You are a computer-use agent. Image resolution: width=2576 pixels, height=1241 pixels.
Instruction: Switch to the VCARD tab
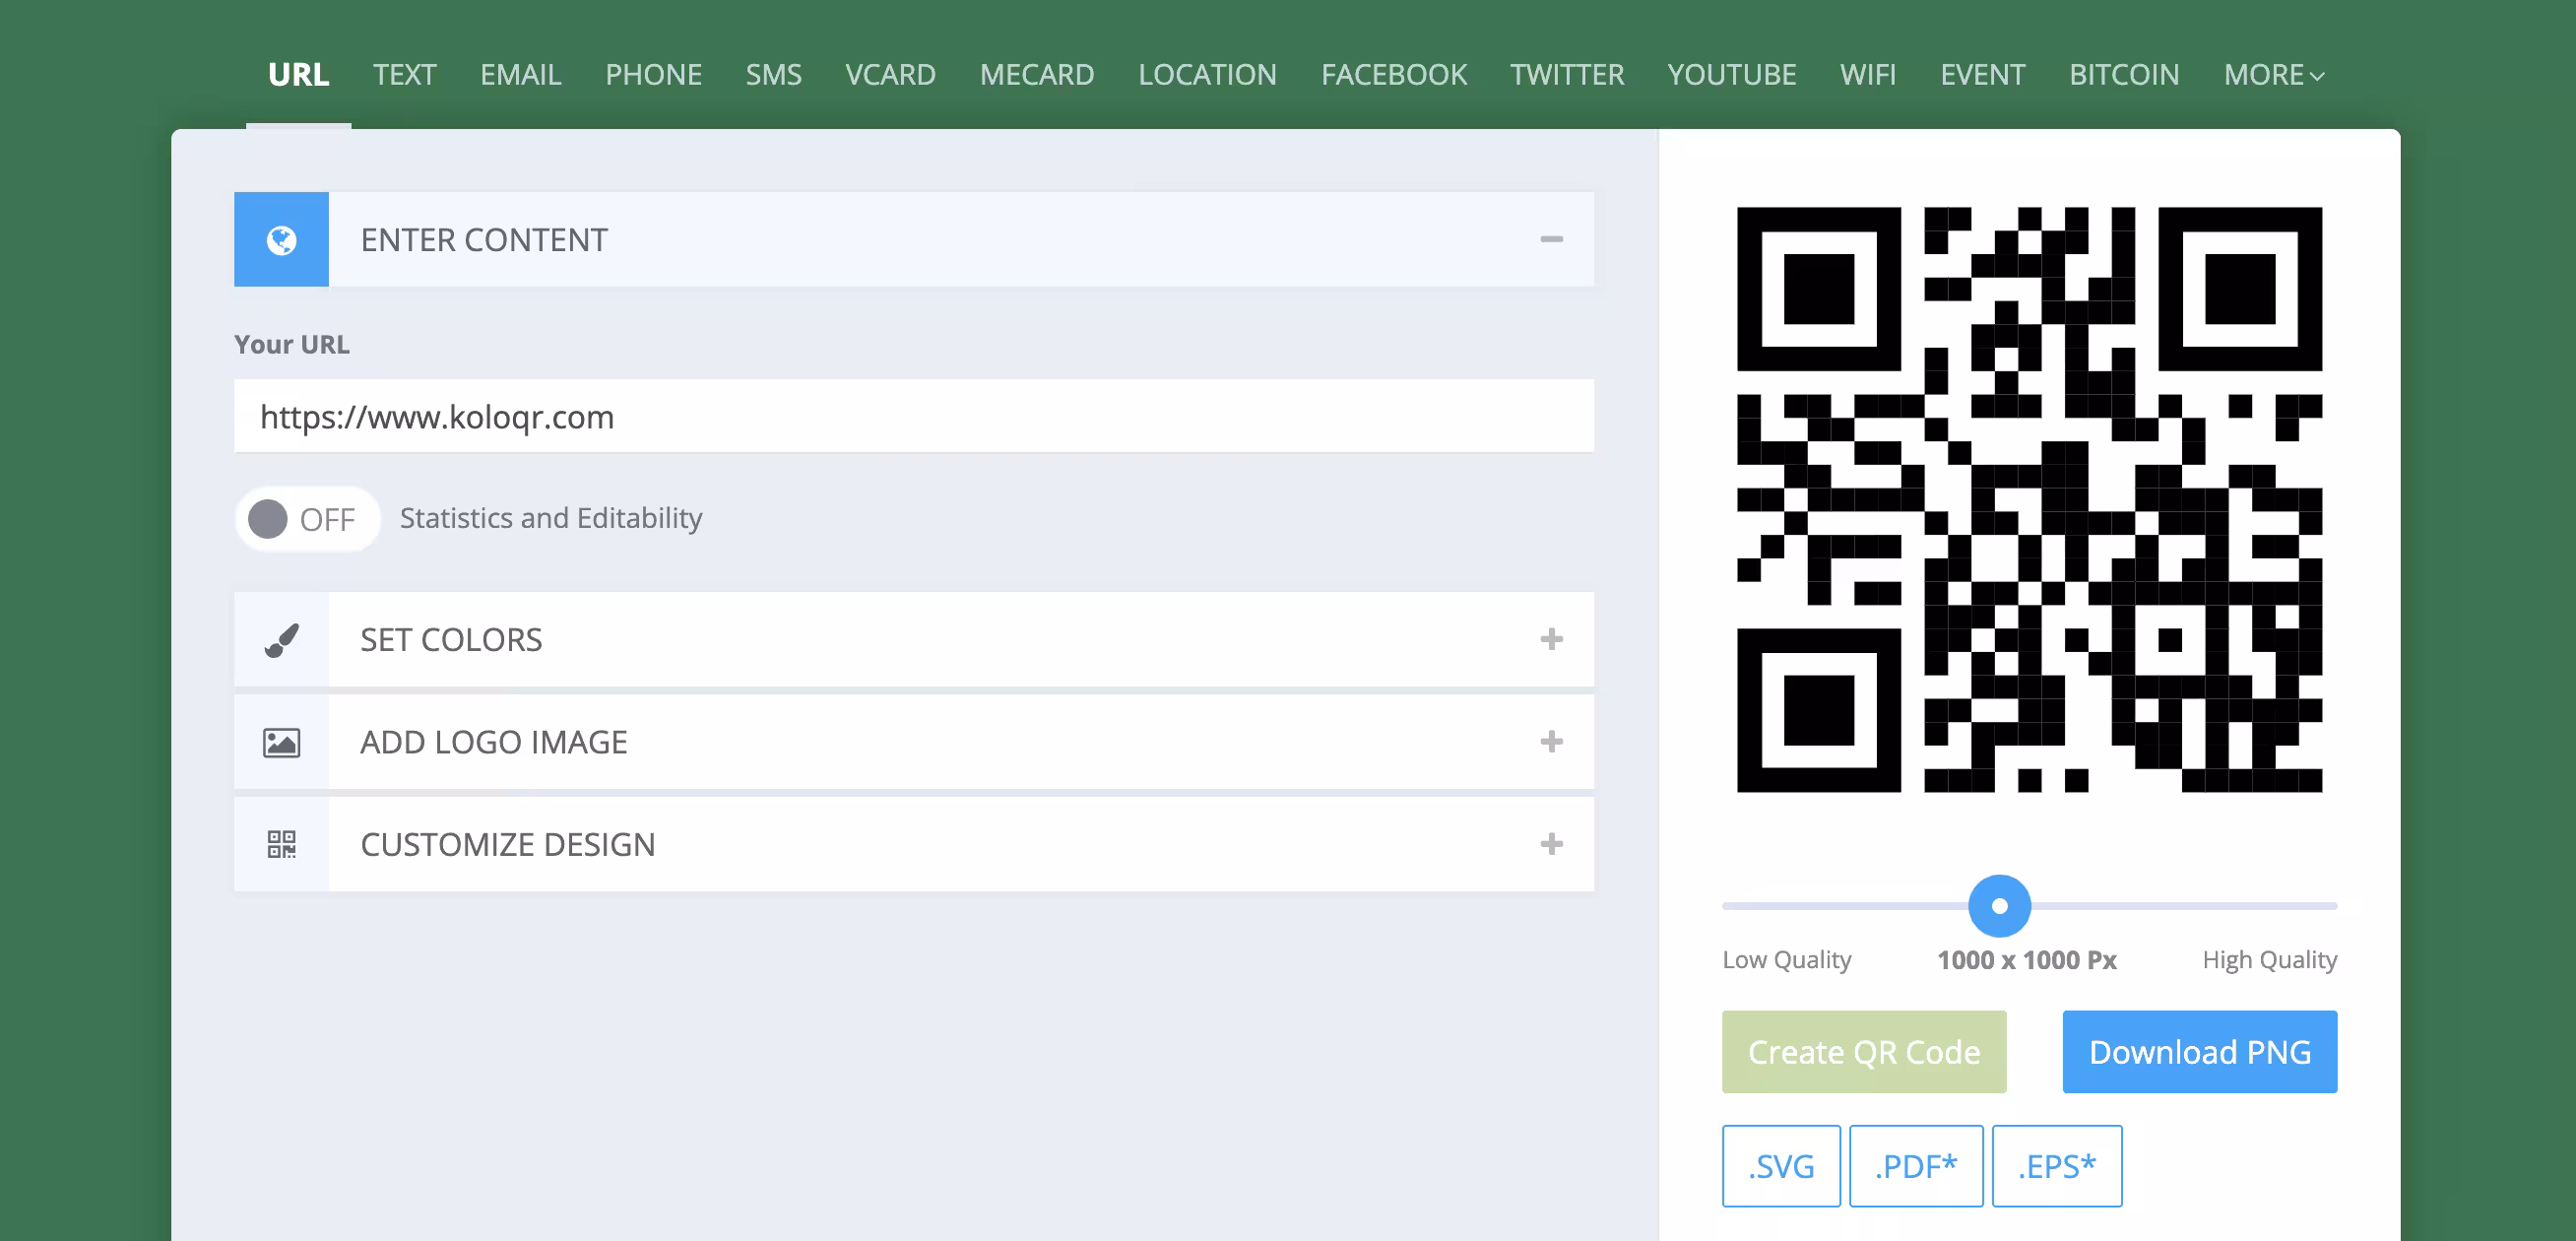890,75
